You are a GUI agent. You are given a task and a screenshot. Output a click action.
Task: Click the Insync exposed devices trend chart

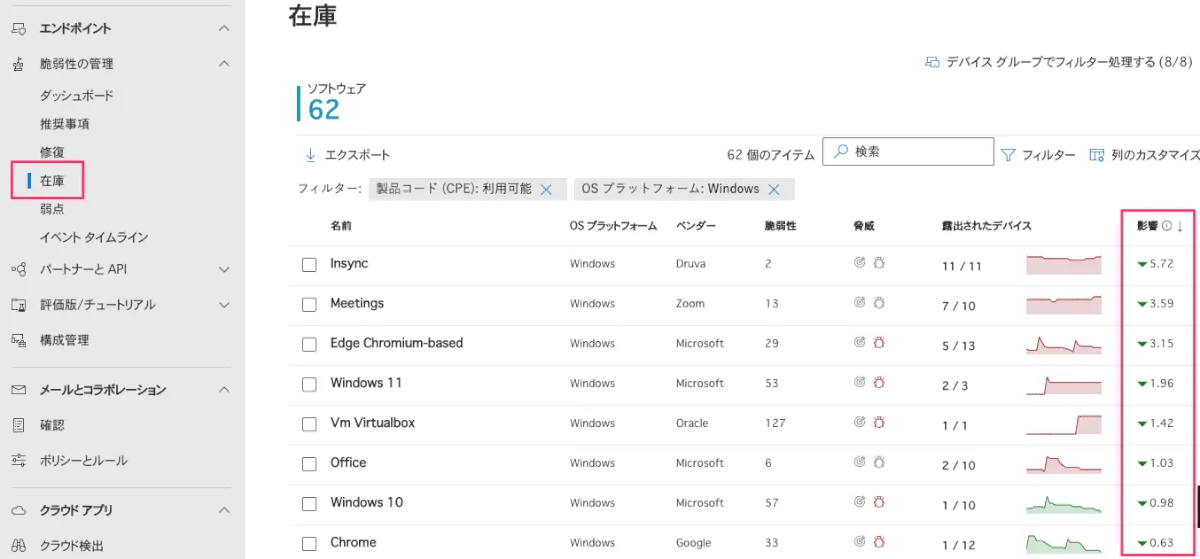click(1063, 264)
